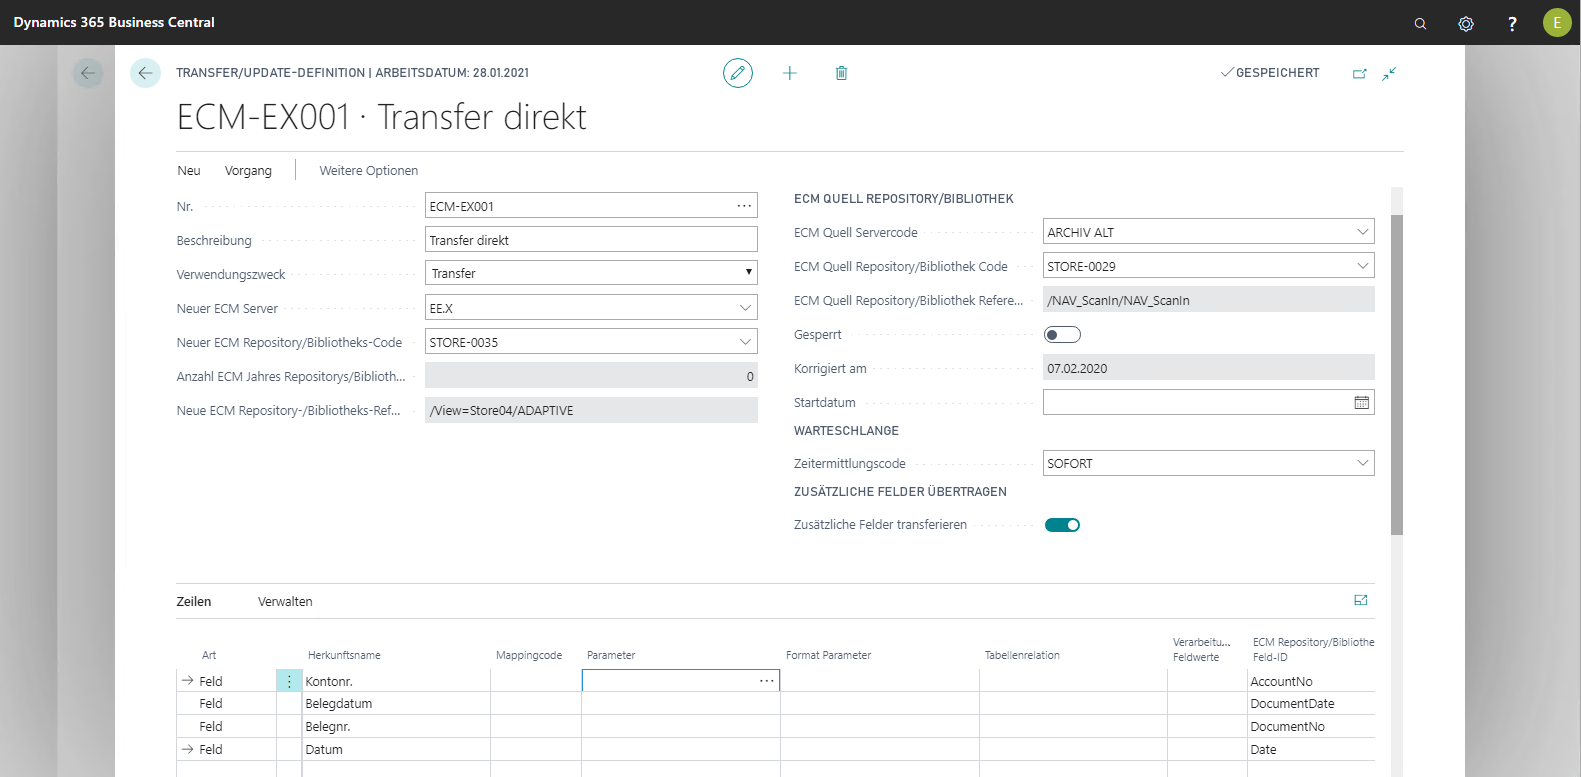The width and height of the screenshot is (1581, 777).
Task: Toggle the Gesperrt switch
Action: pyautogui.click(x=1062, y=335)
